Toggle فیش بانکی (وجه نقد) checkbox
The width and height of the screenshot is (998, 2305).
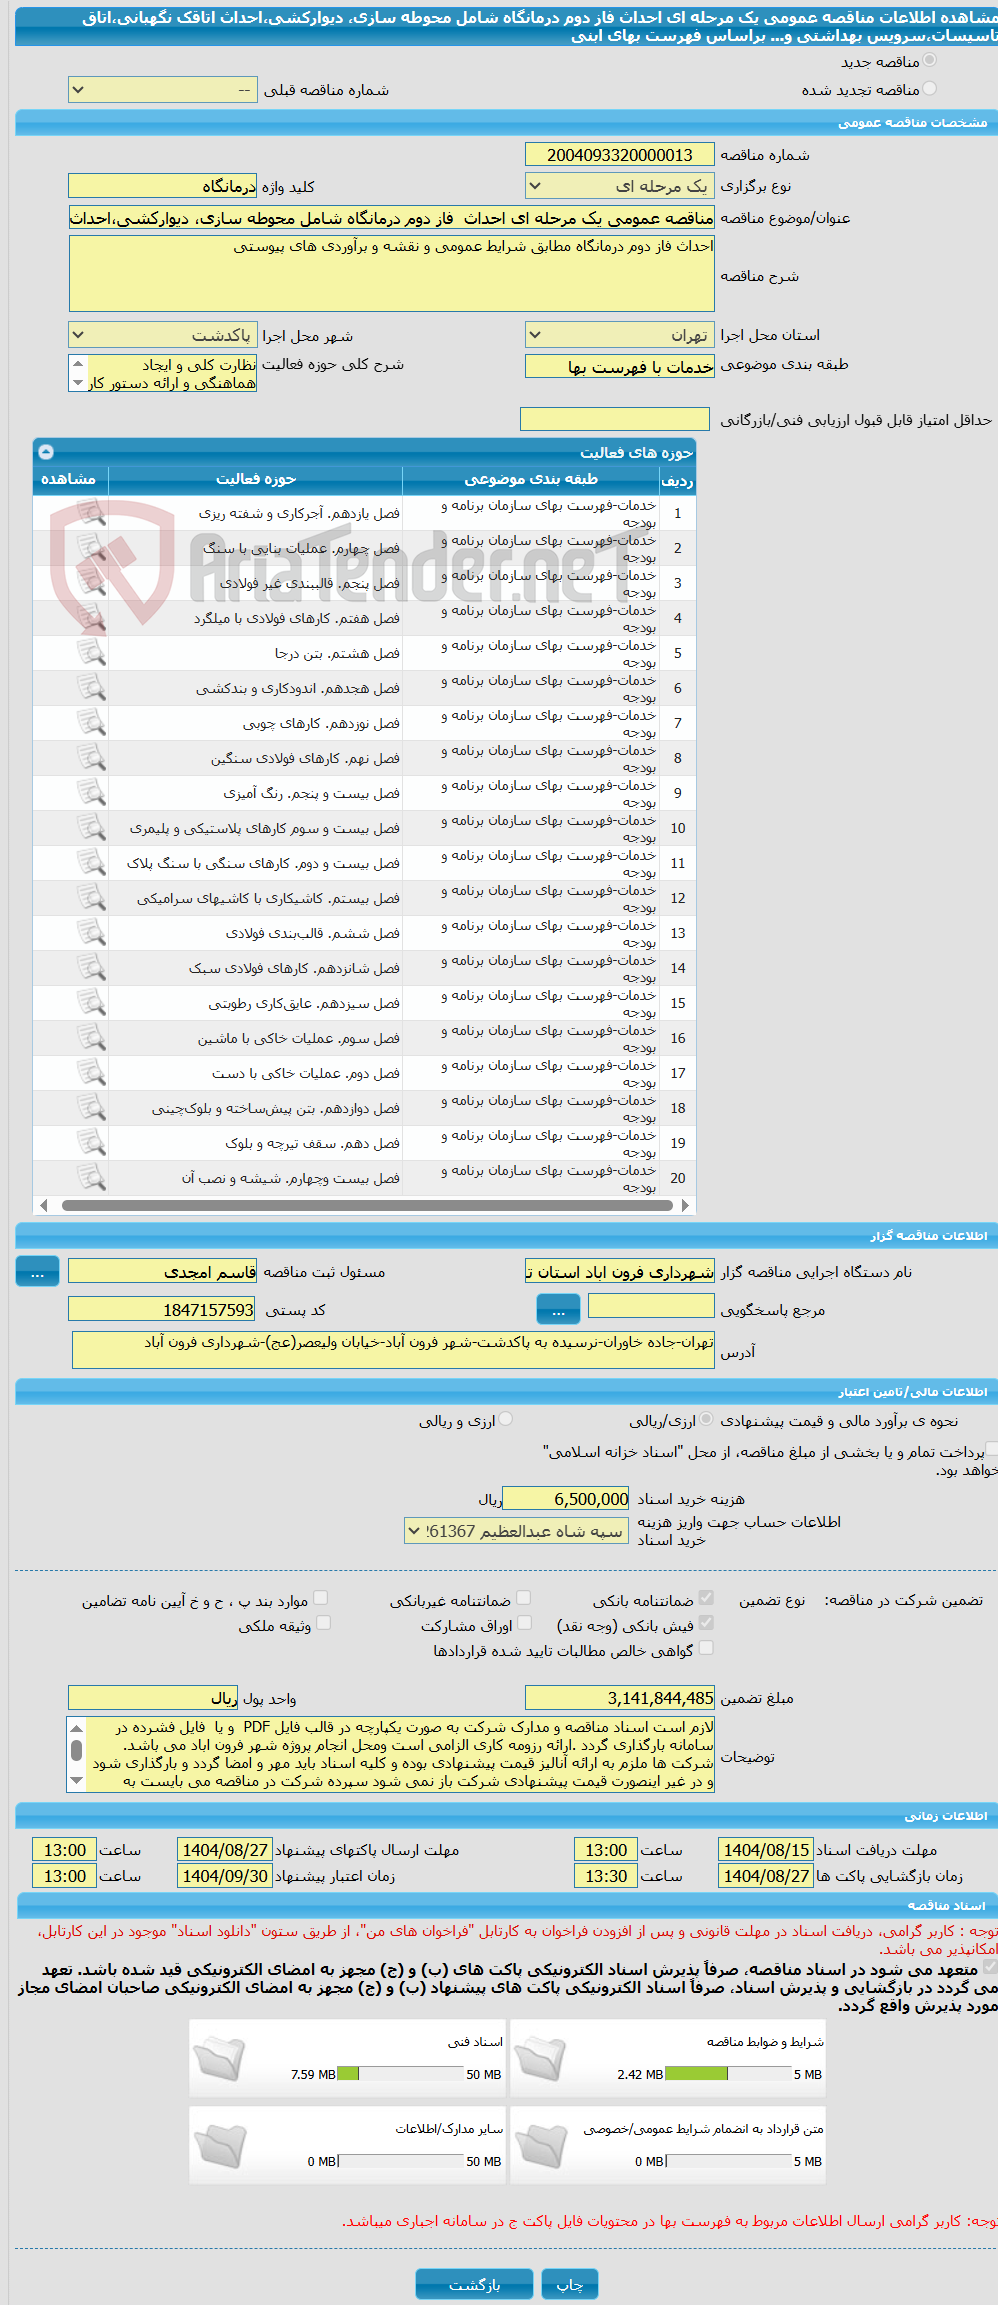tap(706, 1623)
